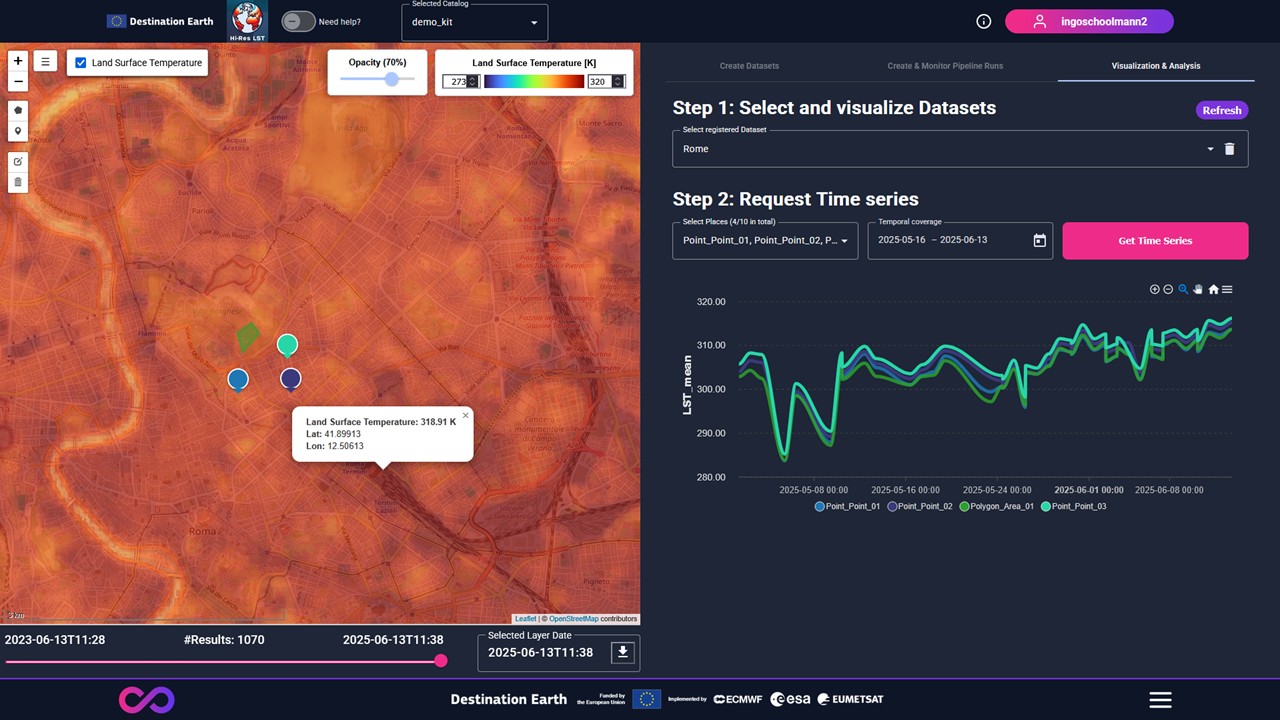Open the Selected Catalog demo_kit dropdown
1280x720 pixels.
click(x=476, y=22)
